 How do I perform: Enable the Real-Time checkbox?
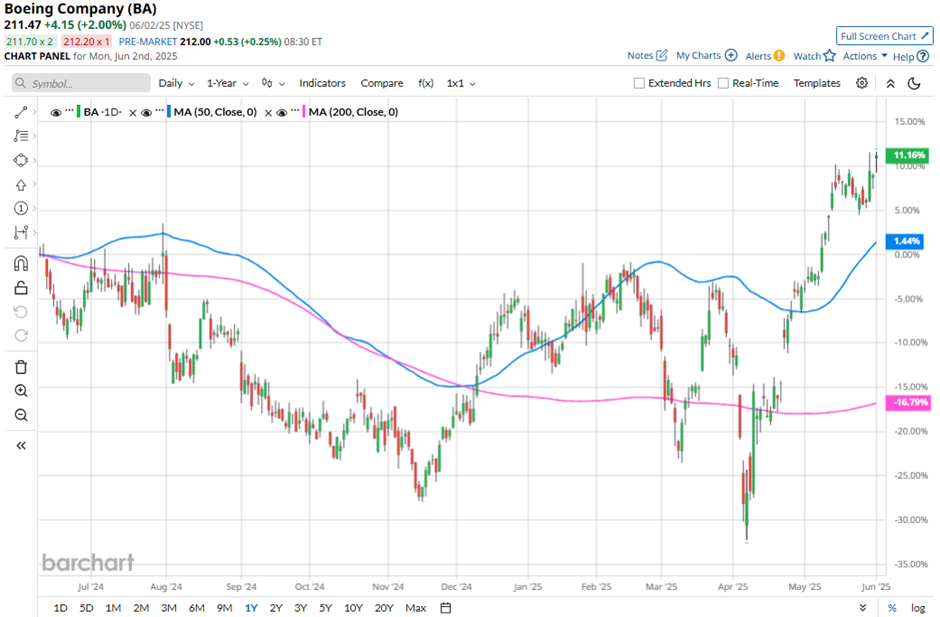pos(723,83)
